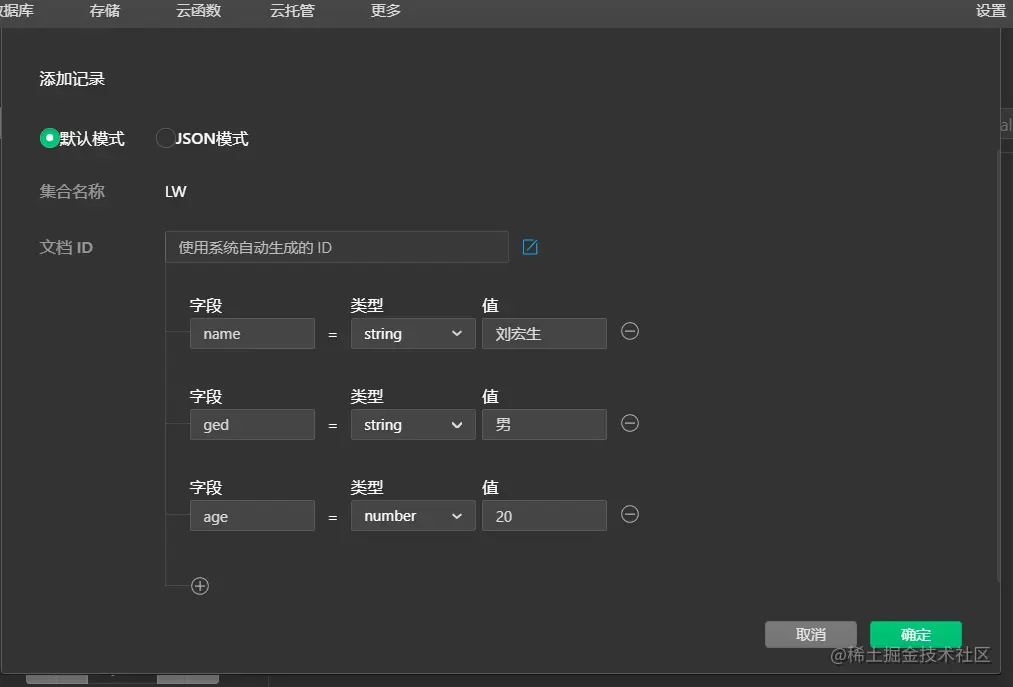This screenshot has height=687, width=1013.
Task: Click the value input containing 刘宏生
Action: point(545,333)
